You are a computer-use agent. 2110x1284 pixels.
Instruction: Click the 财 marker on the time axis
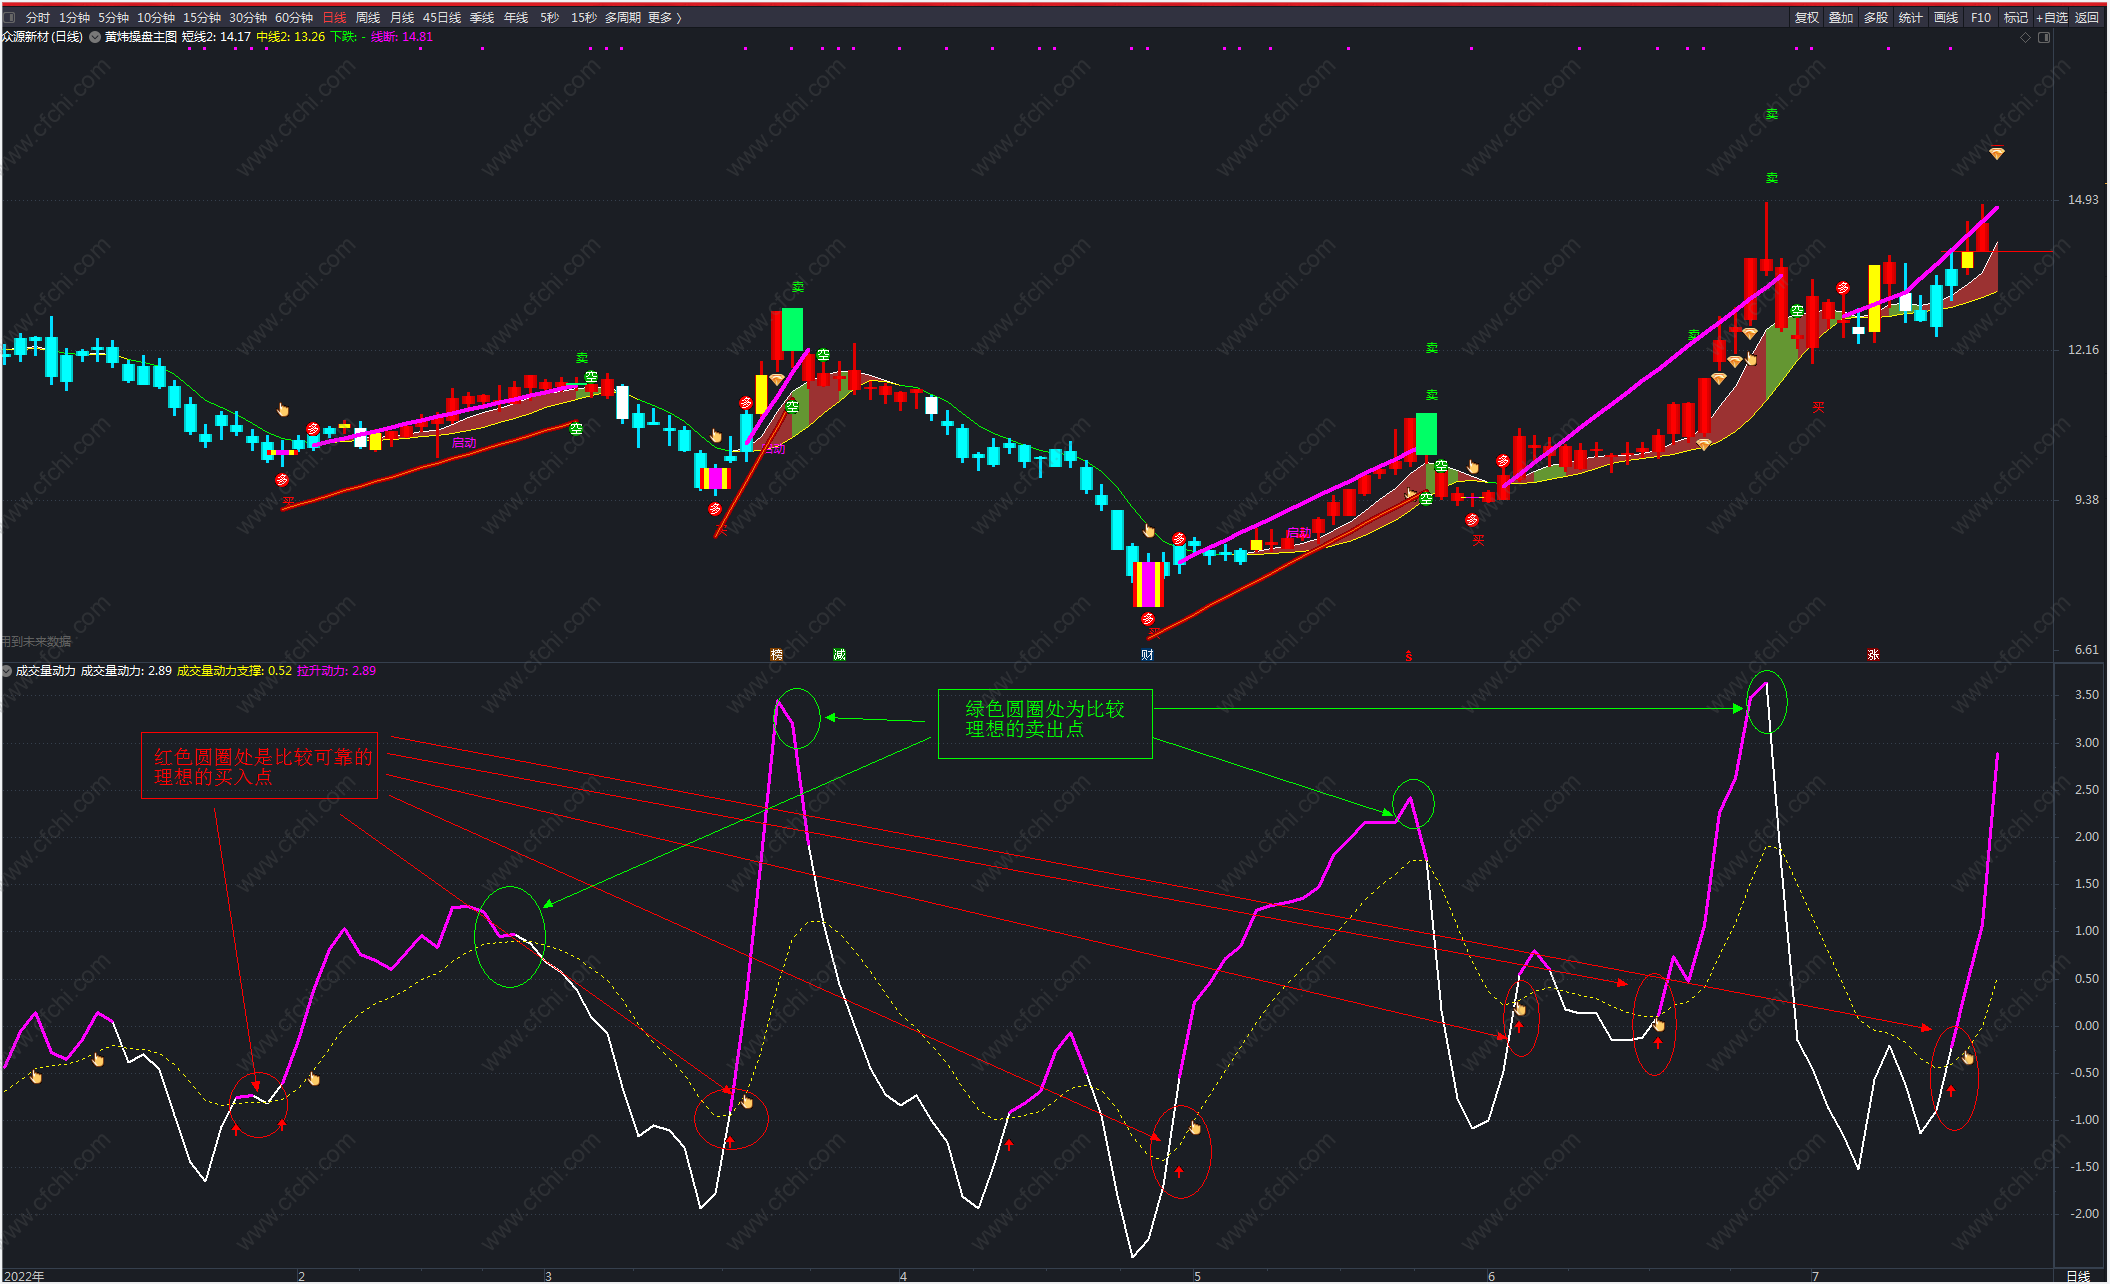coord(1147,655)
